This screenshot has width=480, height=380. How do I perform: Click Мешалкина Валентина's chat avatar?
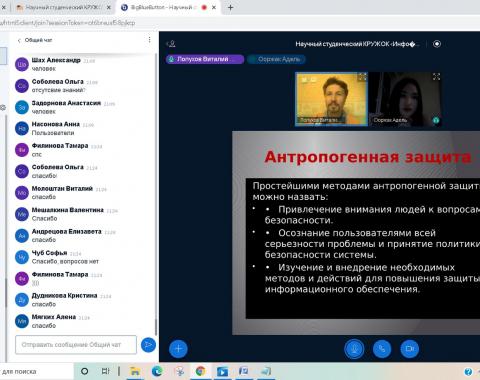click(22, 214)
